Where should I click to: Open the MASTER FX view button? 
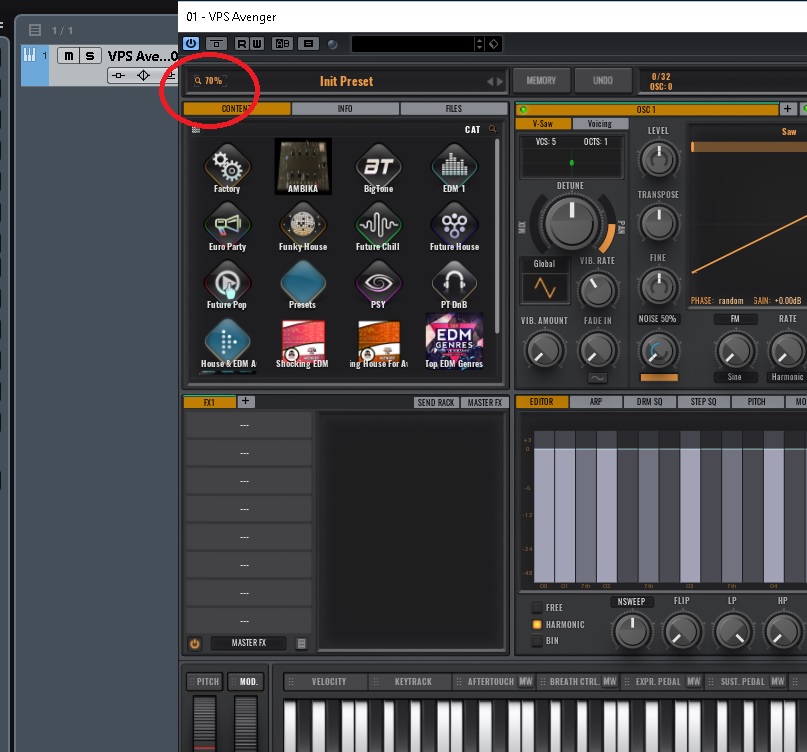[485, 403]
